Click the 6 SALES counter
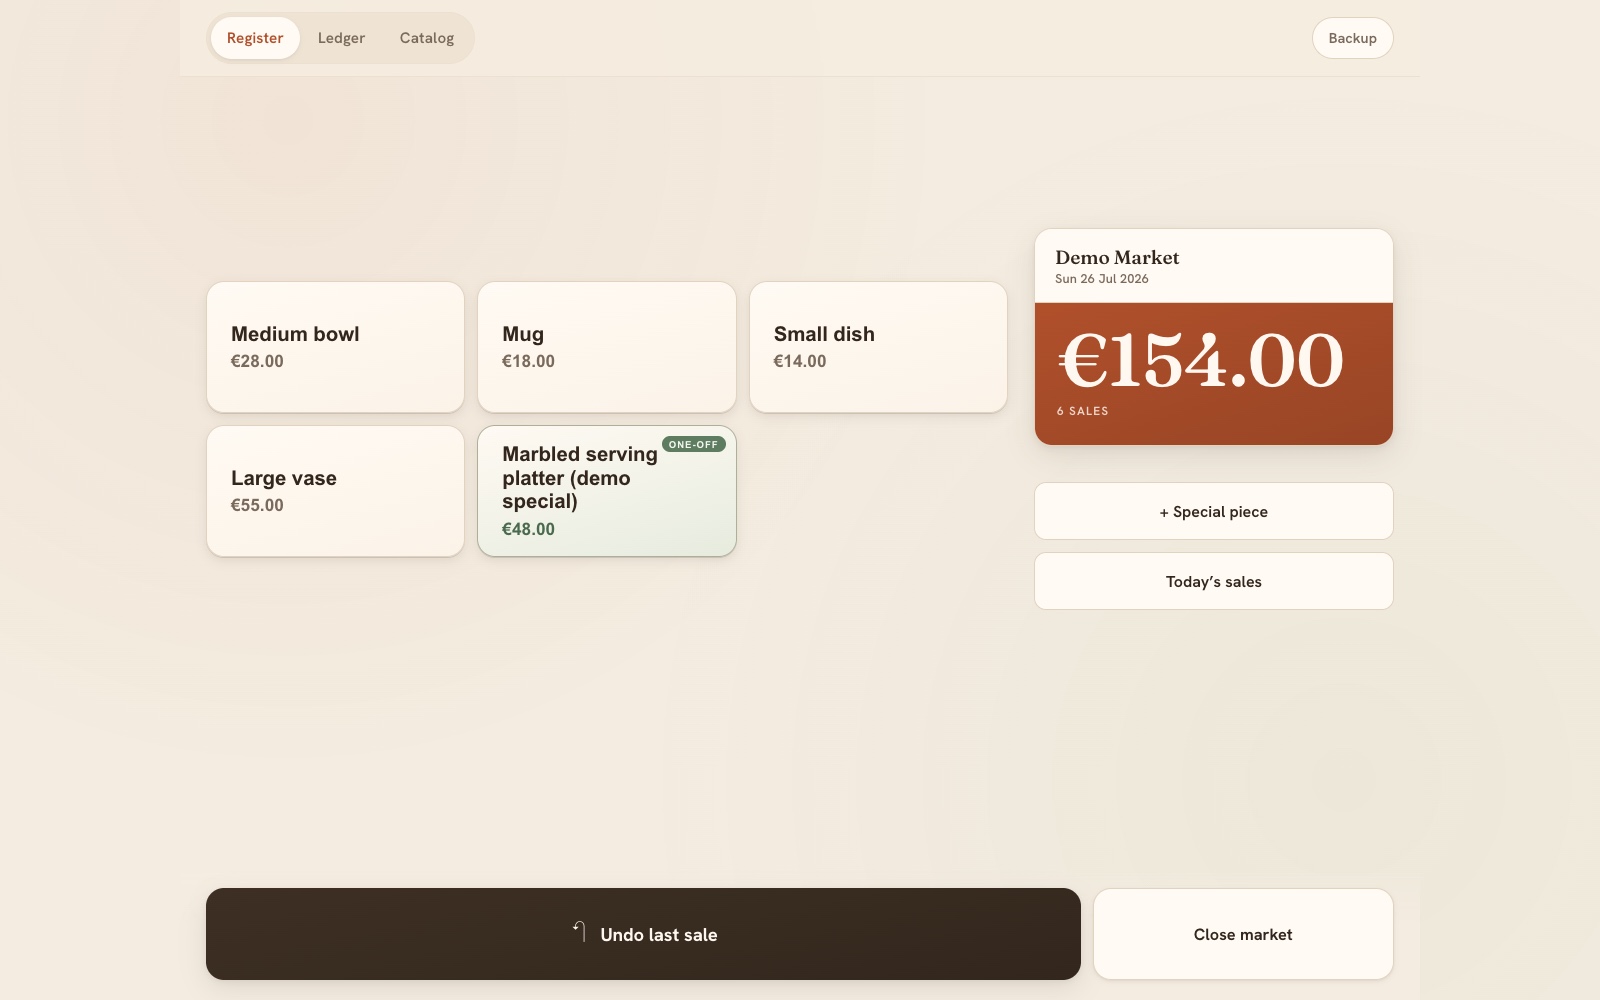1600x1000 pixels. 1082,411
